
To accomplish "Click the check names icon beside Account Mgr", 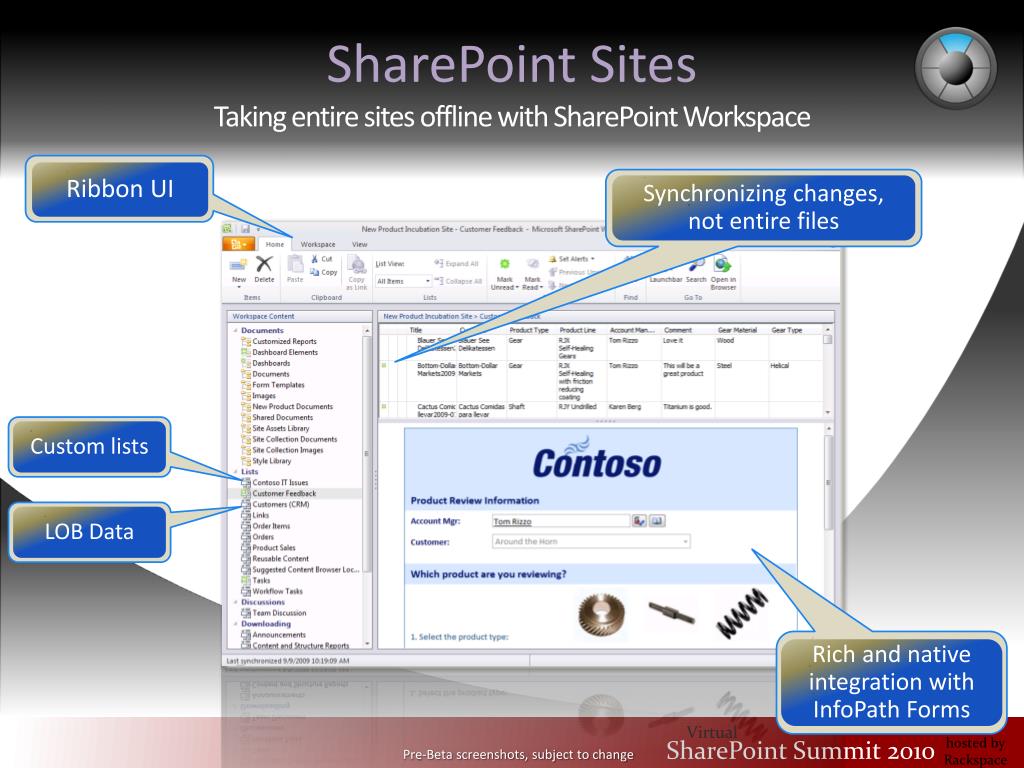I will [639, 520].
